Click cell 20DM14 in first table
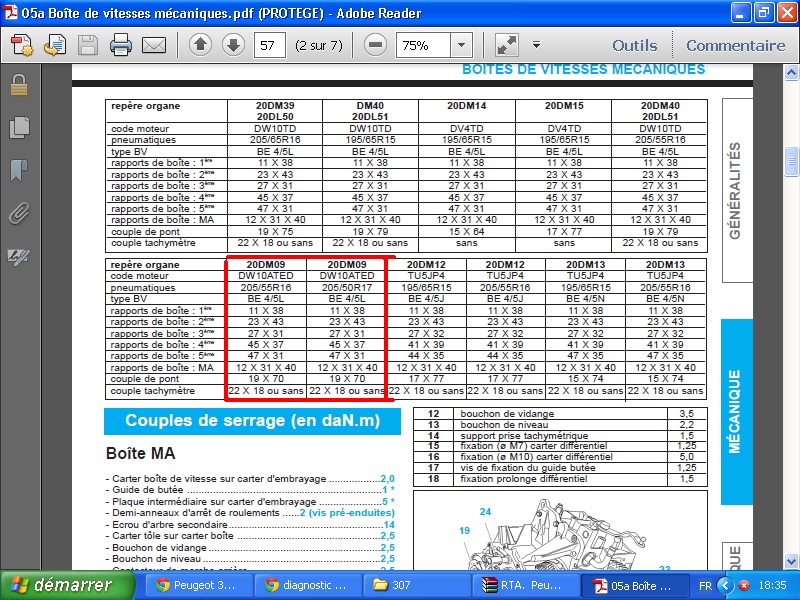The image size is (800, 600). pos(466,111)
